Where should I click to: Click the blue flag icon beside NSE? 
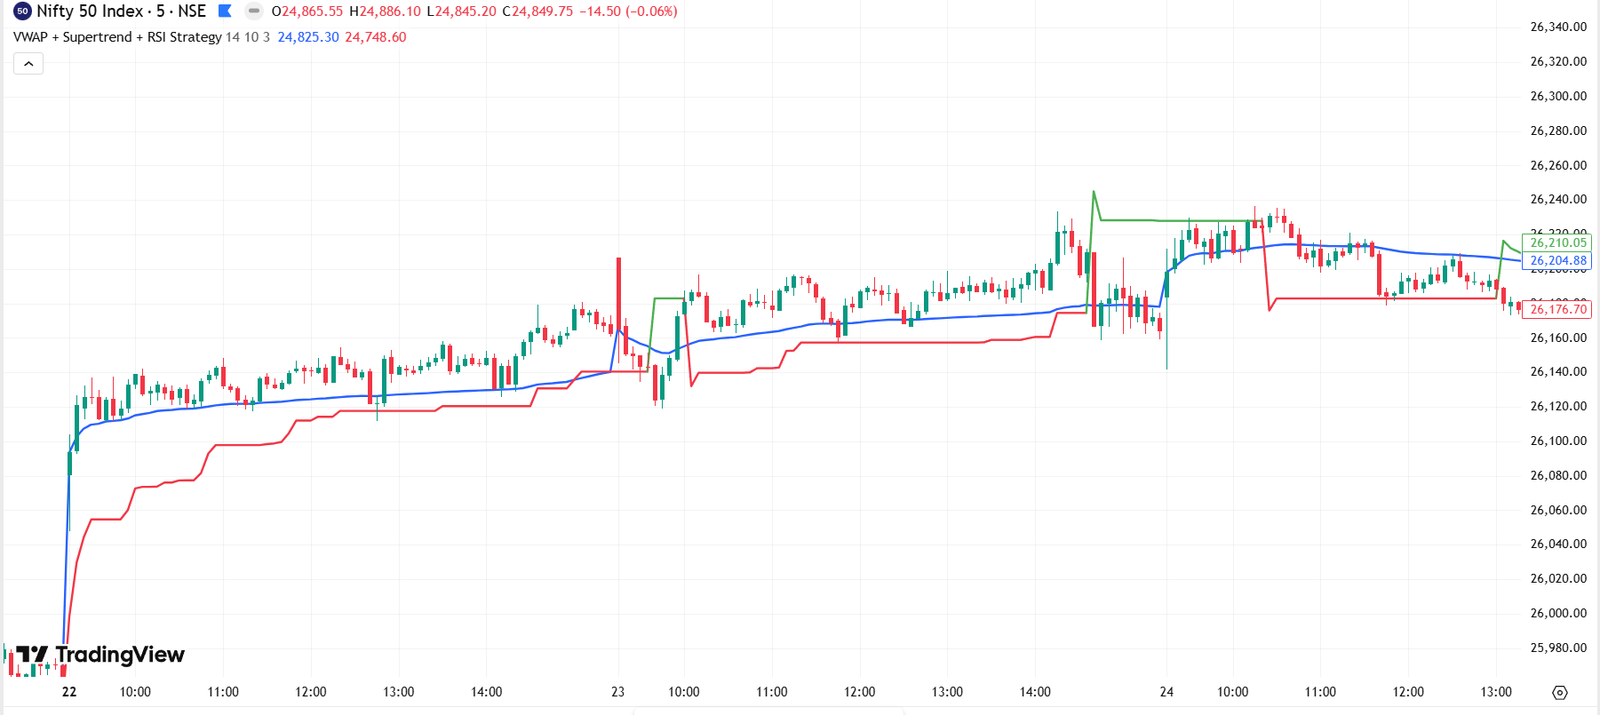[225, 11]
